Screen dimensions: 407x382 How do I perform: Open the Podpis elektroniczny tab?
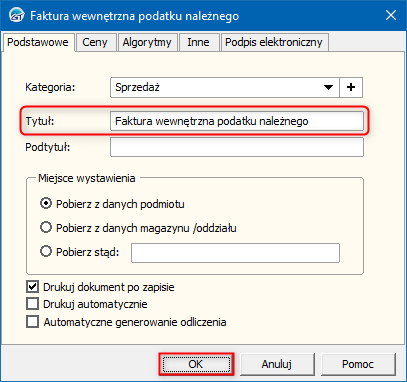[274, 42]
